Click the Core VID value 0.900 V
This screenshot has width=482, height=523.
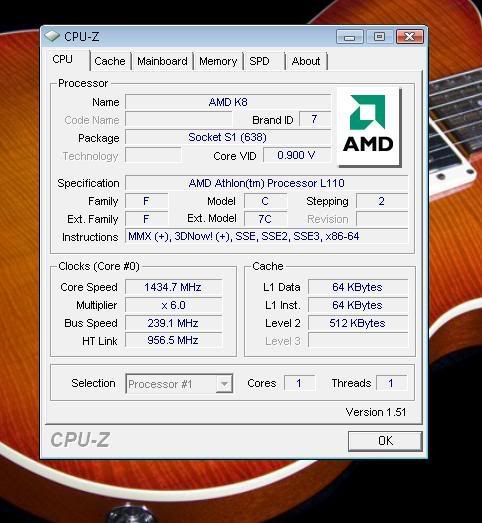coord(297,155)
